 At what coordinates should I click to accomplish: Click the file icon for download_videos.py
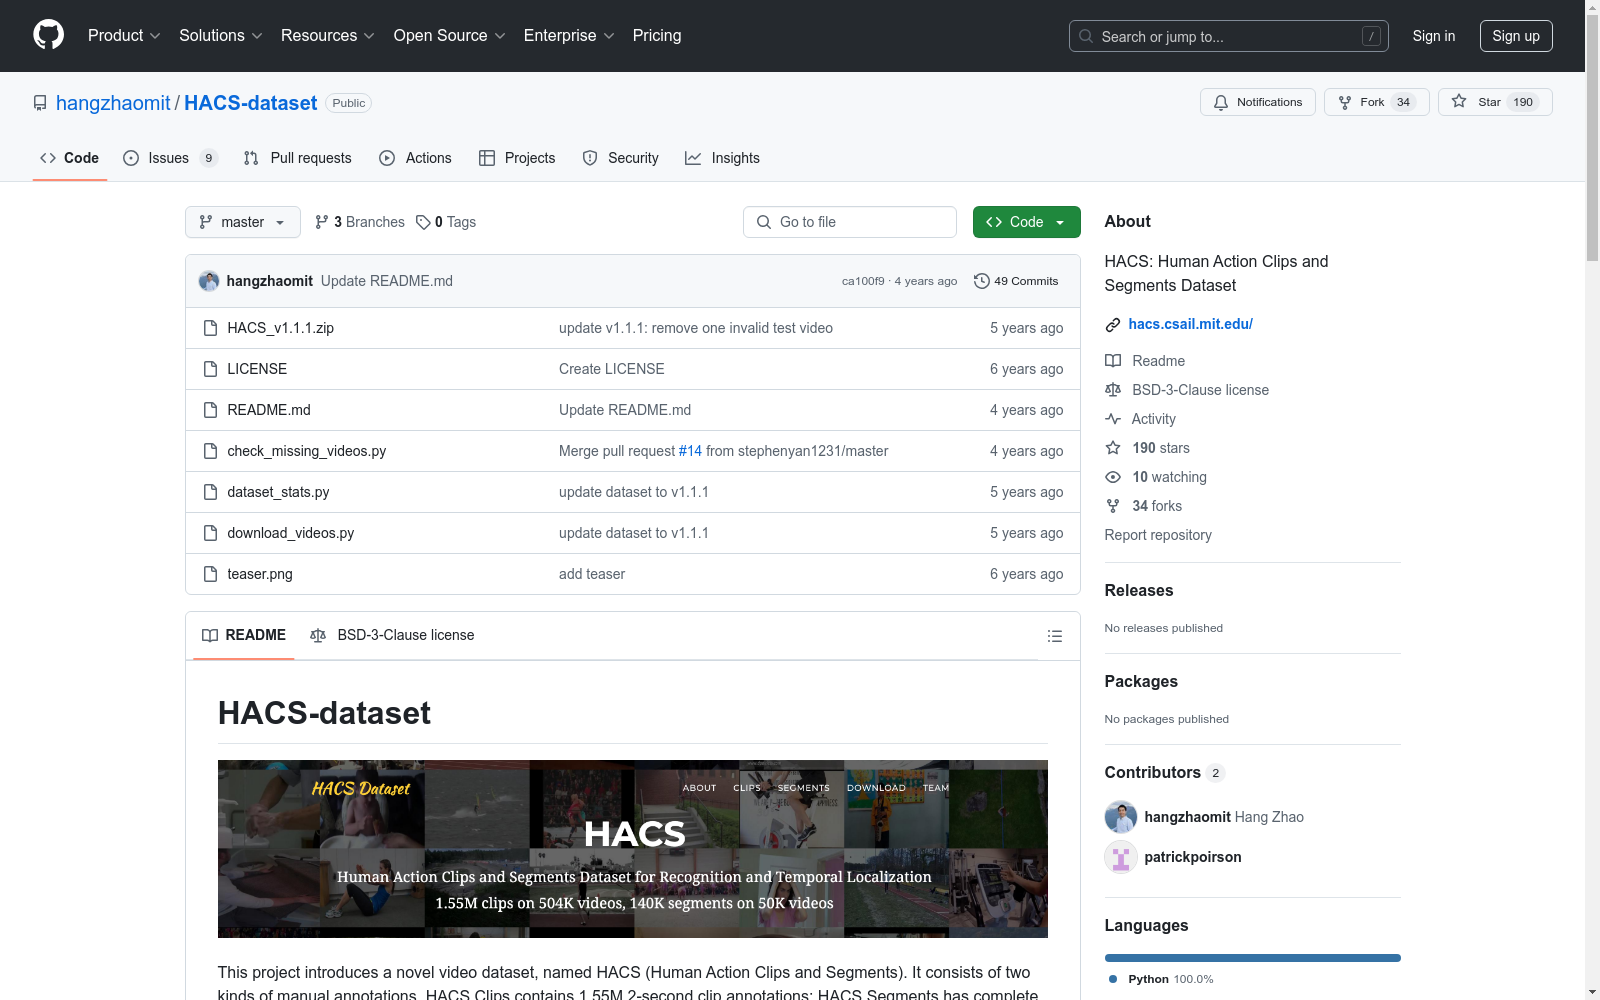[x=210, y=533]
